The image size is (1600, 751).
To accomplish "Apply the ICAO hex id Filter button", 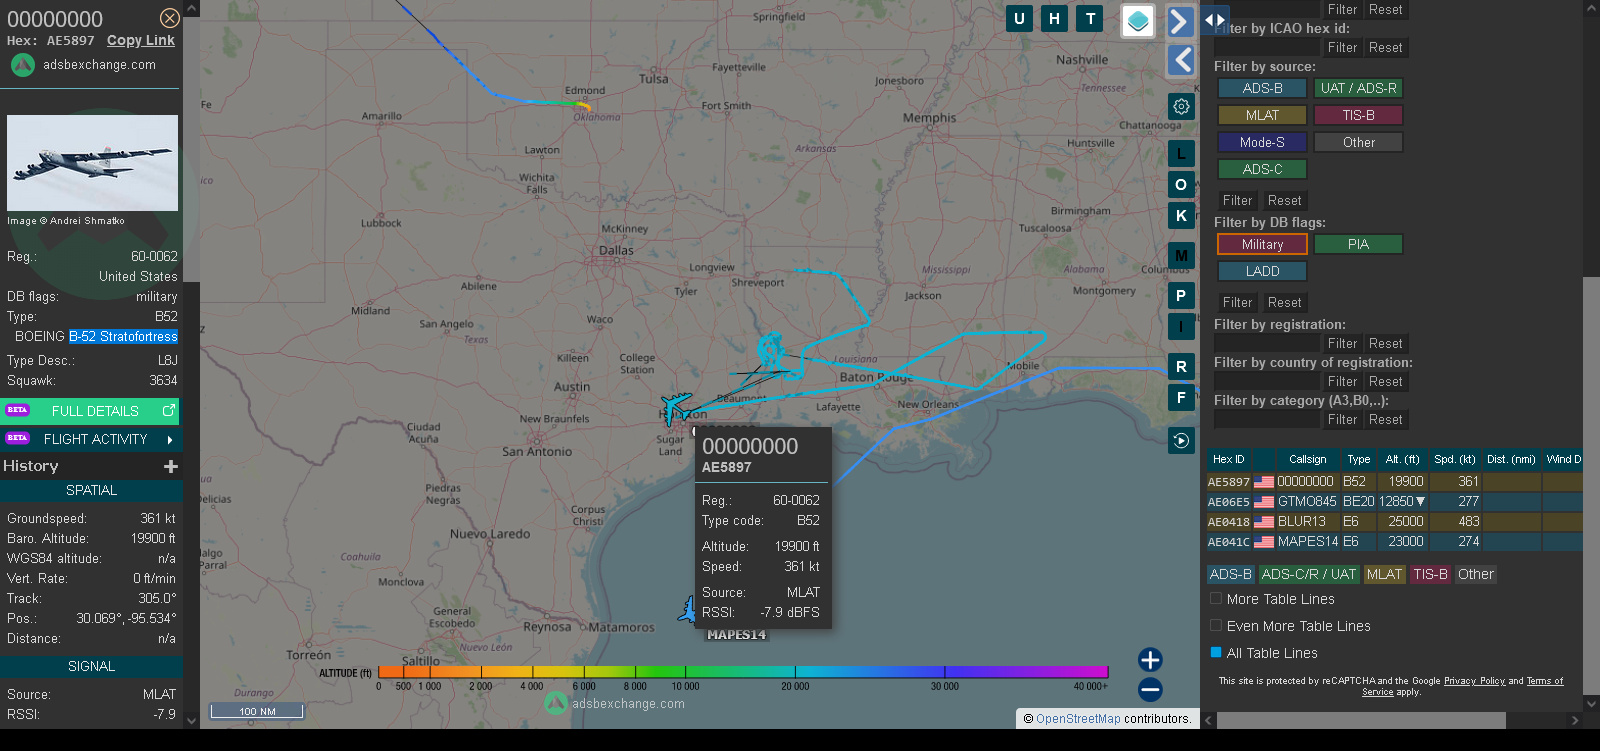I will [x=1342, y=47].
